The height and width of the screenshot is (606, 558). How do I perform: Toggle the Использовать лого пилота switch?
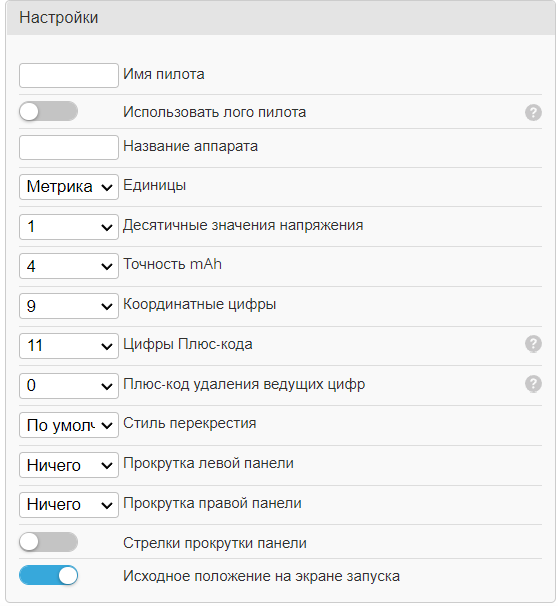(x=48, y=112)
